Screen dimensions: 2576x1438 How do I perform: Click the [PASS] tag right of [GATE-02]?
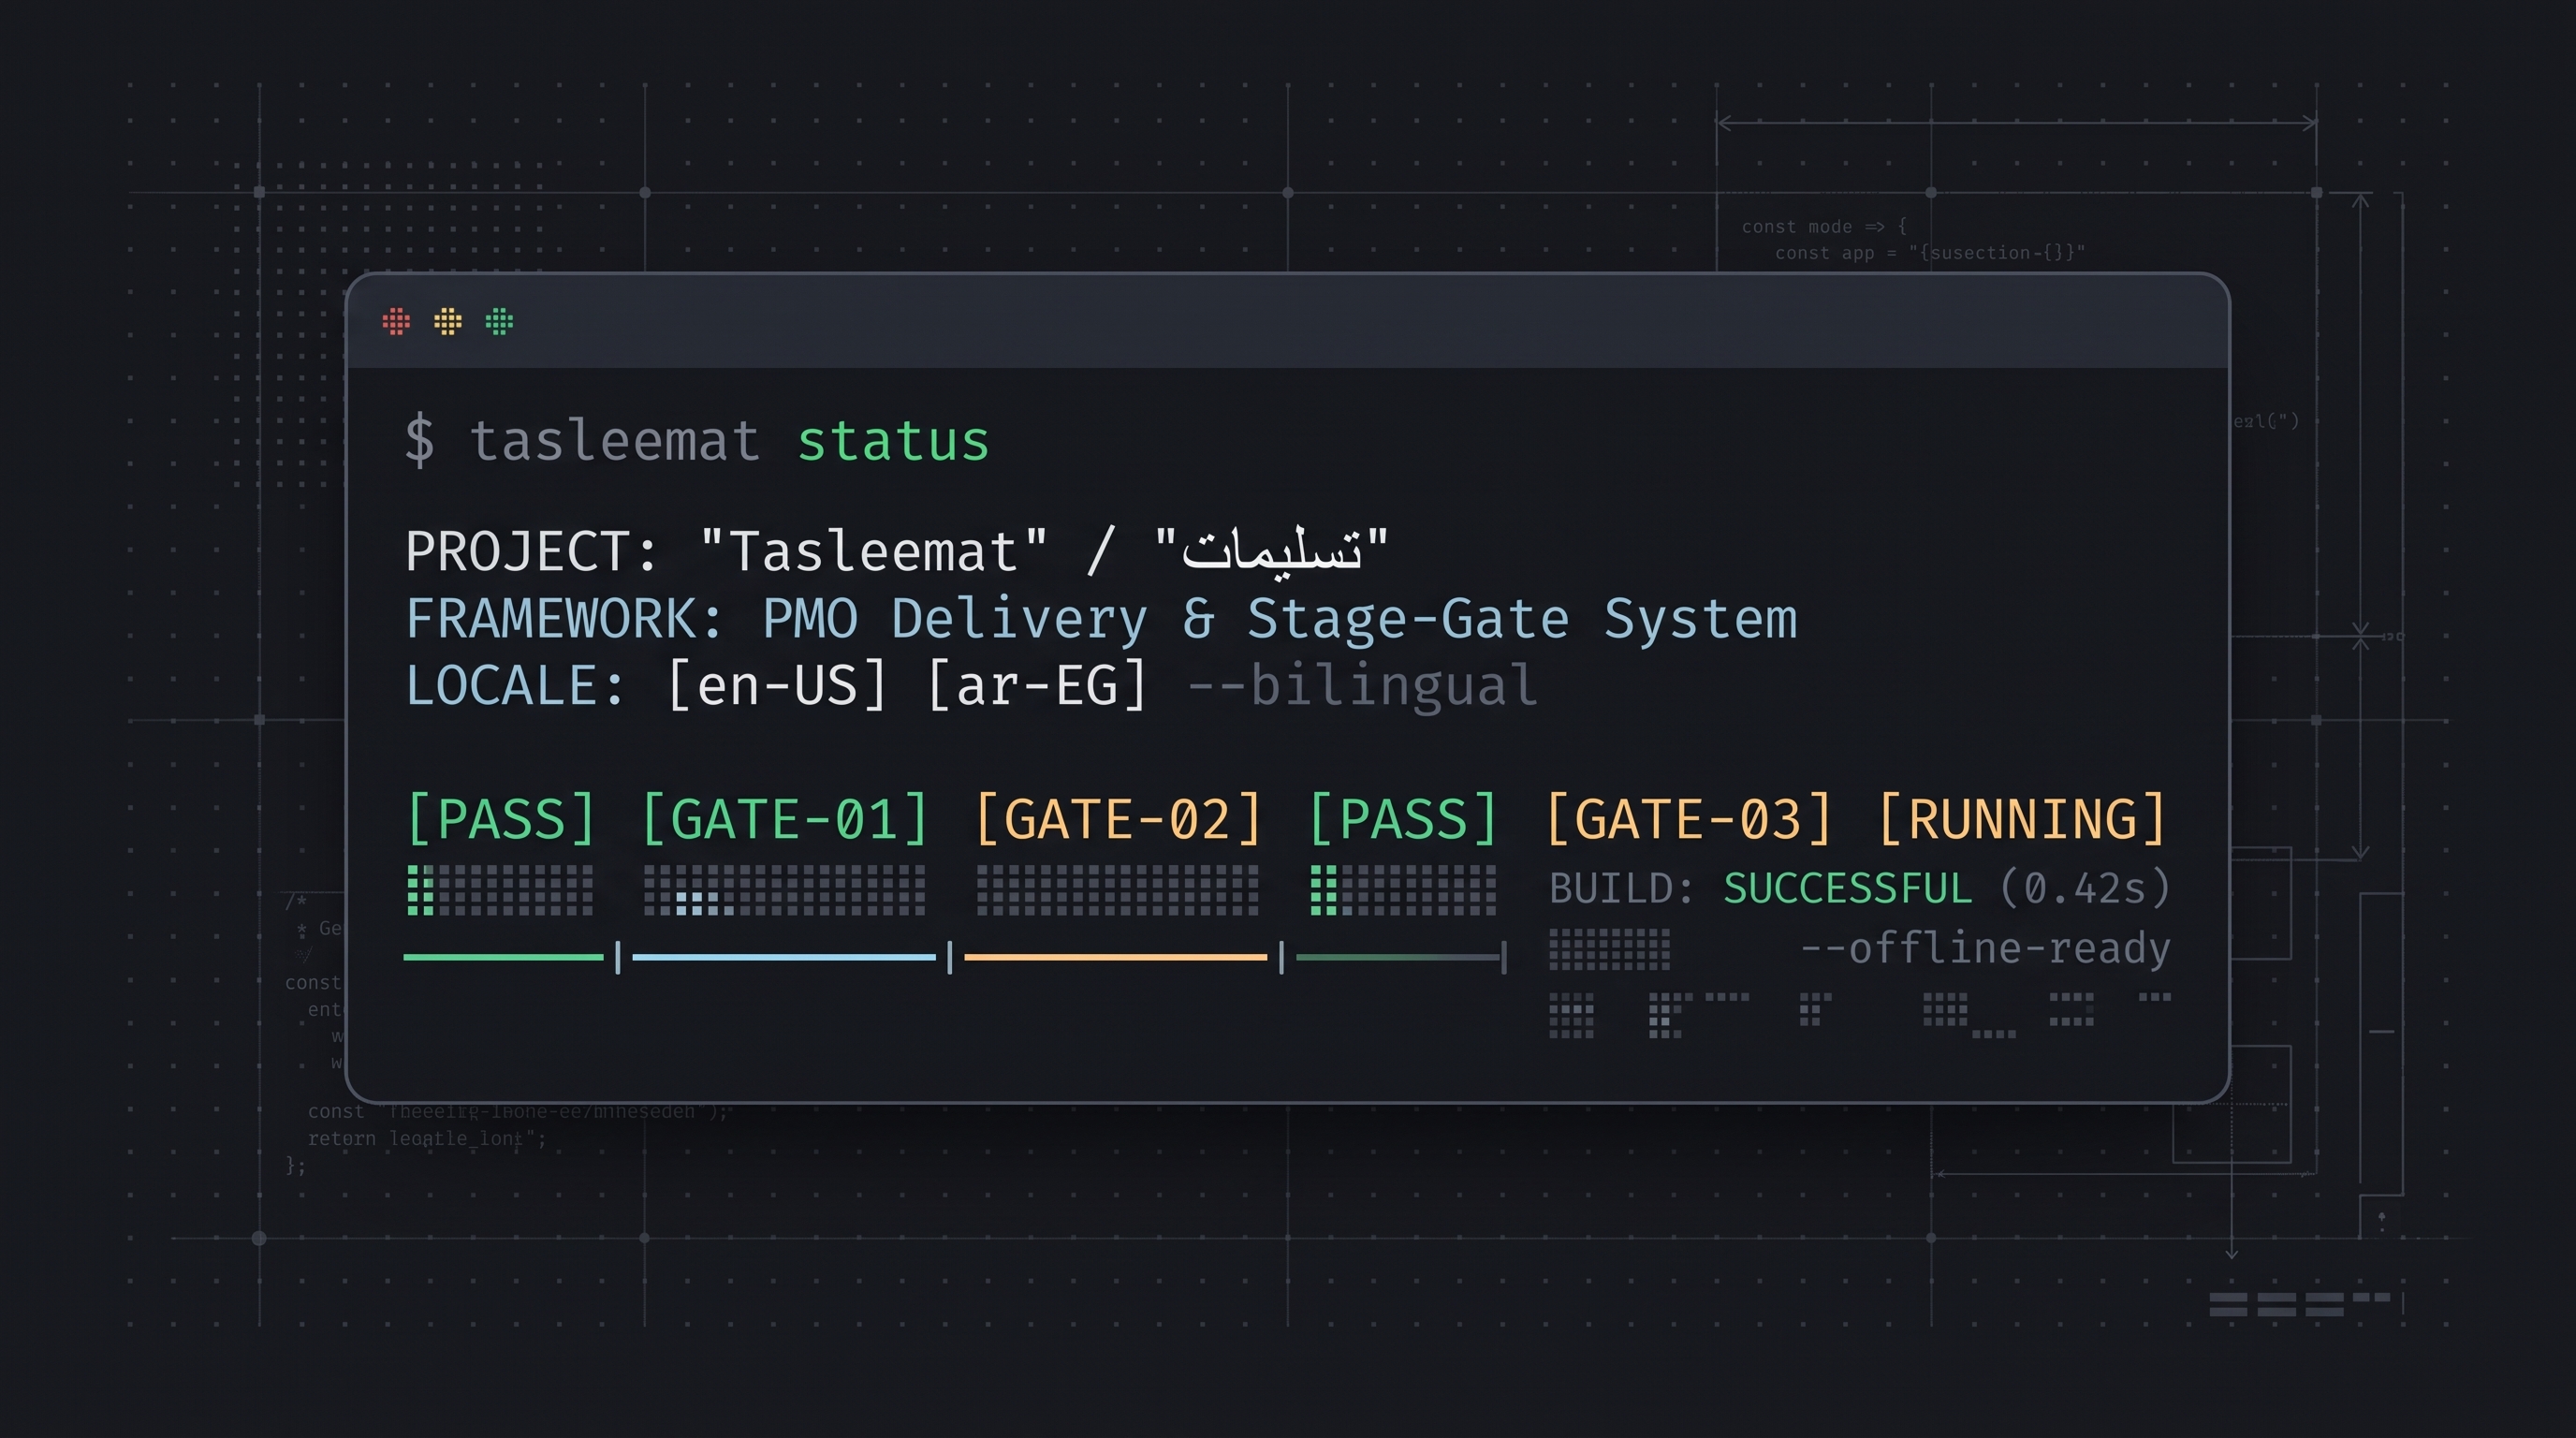pos(1403,819)
